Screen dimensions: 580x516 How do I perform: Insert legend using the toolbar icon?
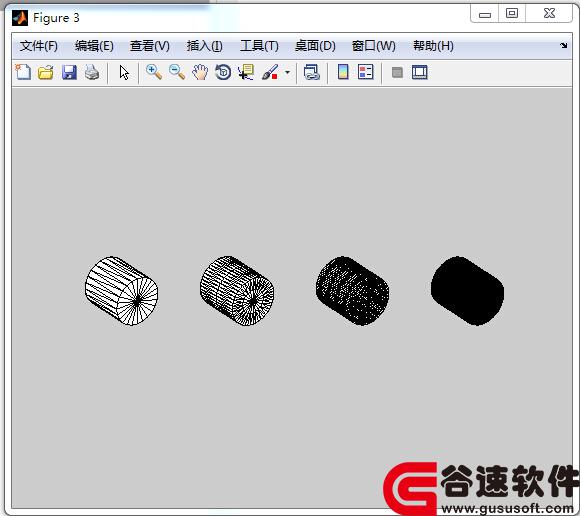click(366, 72)
